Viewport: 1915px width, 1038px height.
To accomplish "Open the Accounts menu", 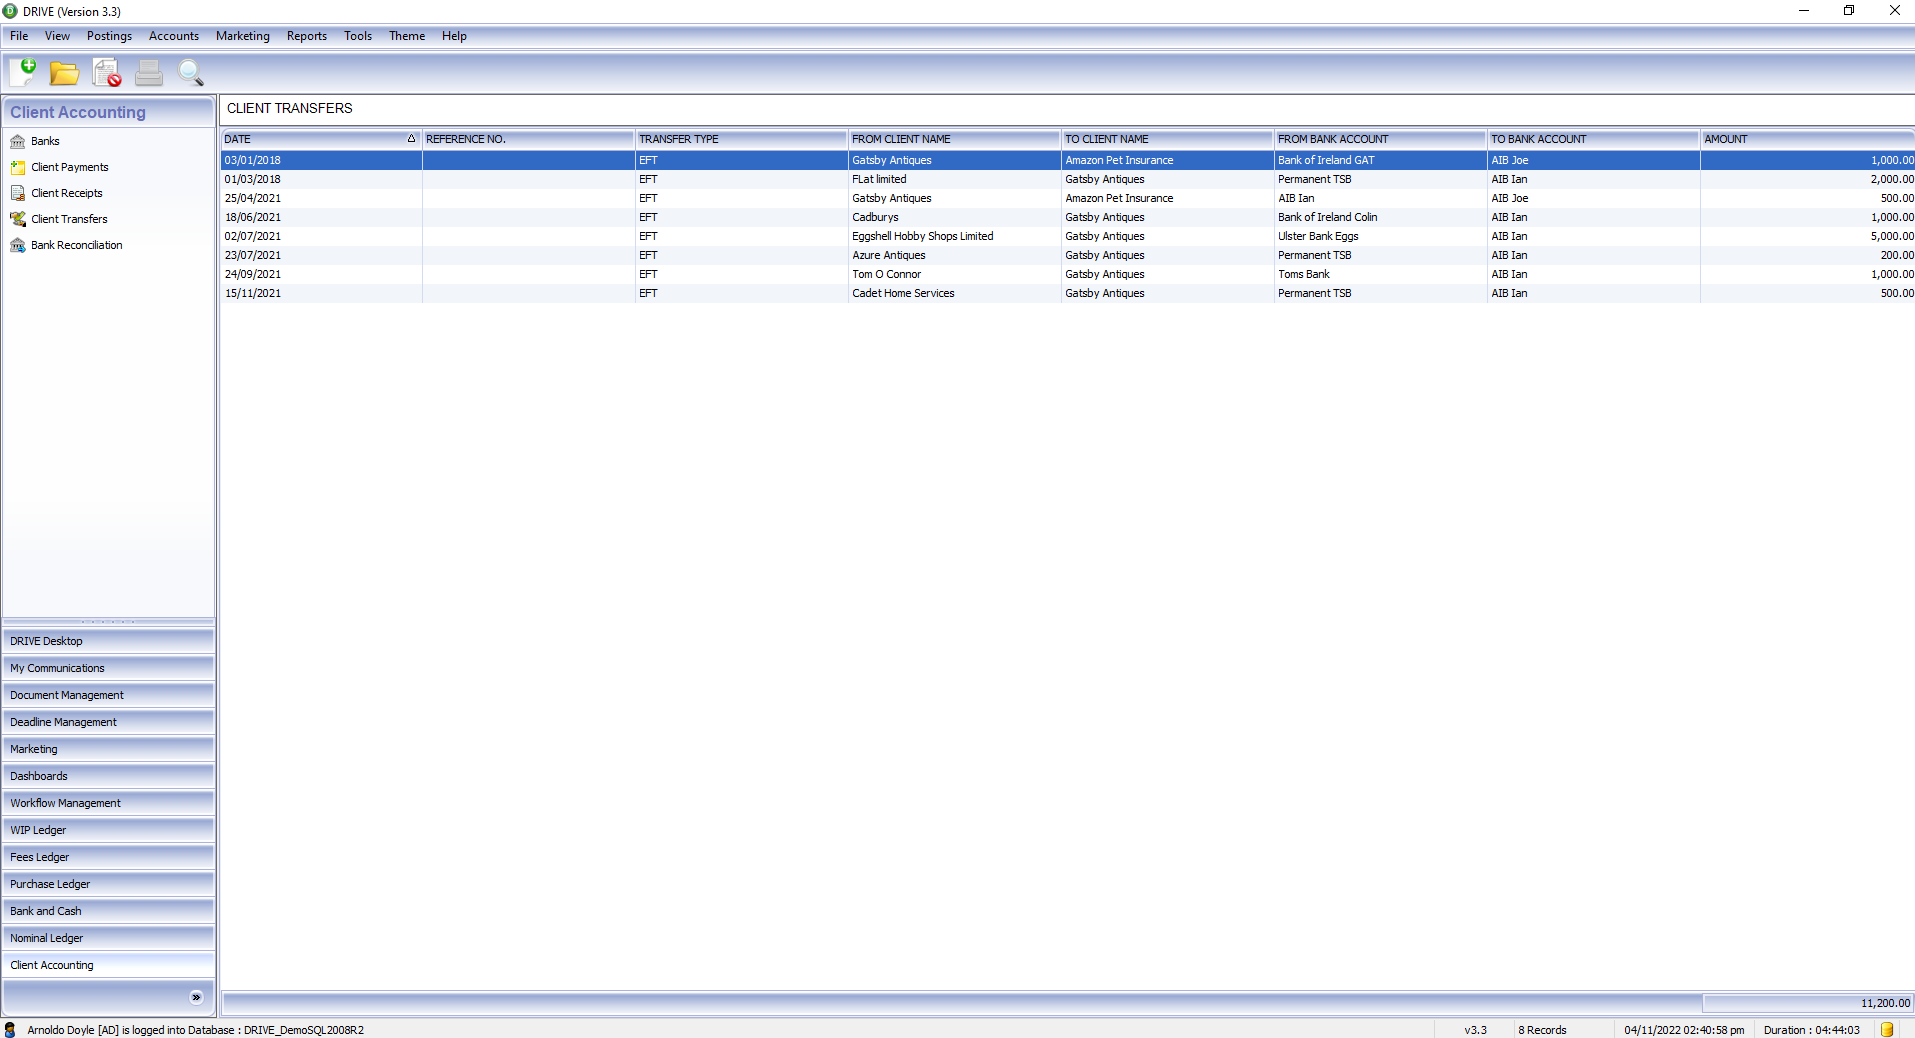I will coord(174,36).
